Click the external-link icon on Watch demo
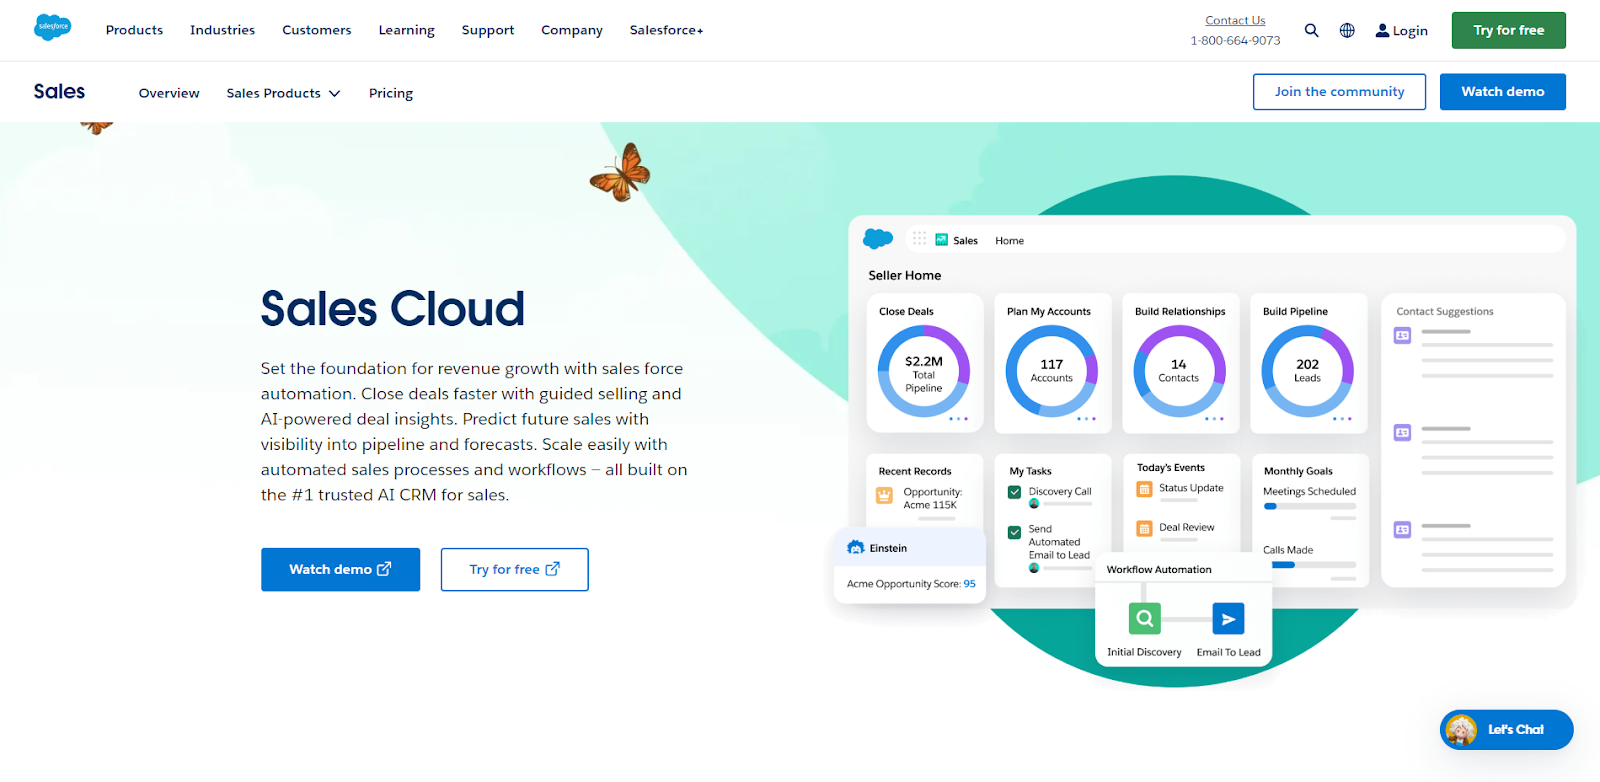The width and height of the screenshot is (1600, 782). [384, 568]
